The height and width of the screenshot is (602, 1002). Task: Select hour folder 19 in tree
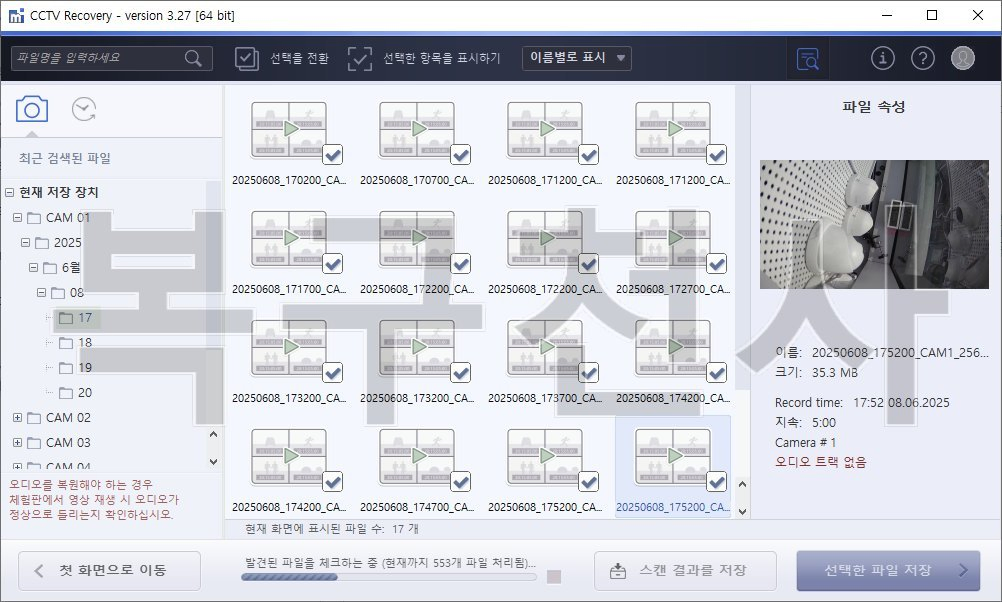[x=75, y=367]
